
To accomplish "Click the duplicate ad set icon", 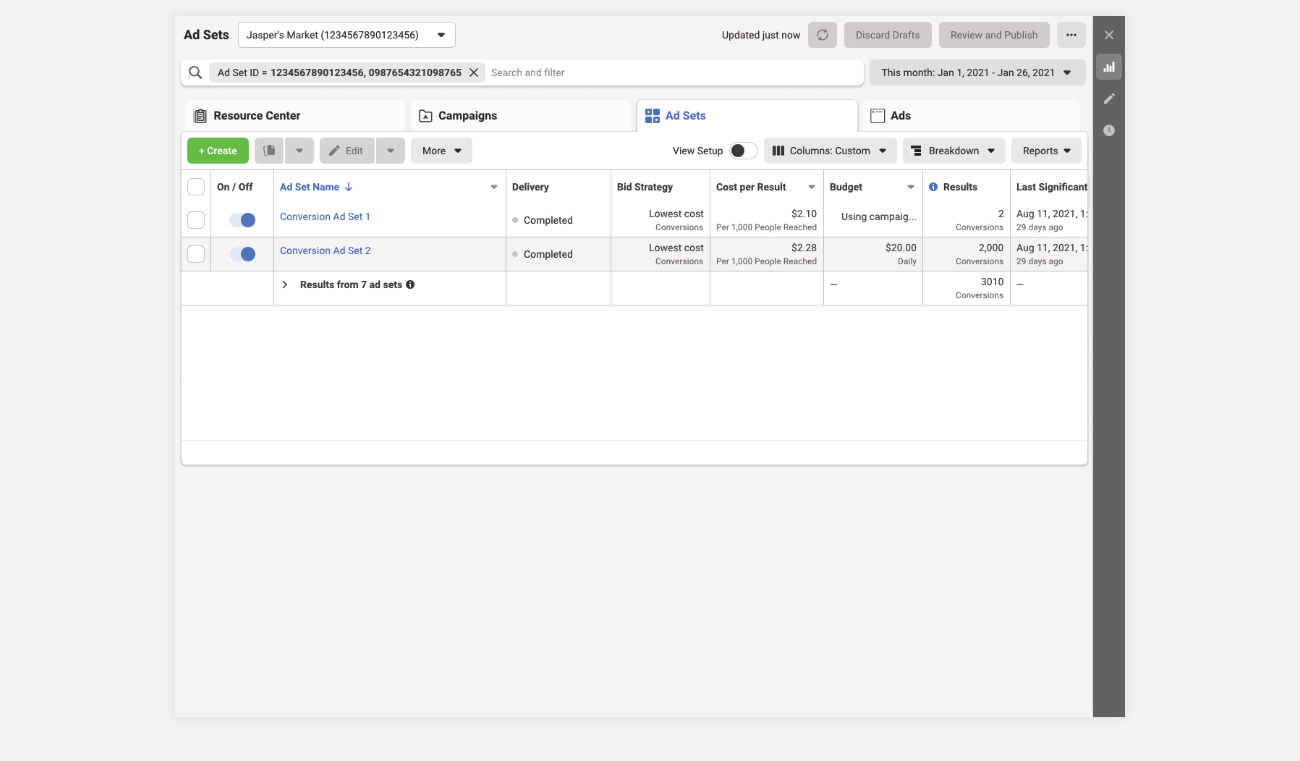I will 269,151.
